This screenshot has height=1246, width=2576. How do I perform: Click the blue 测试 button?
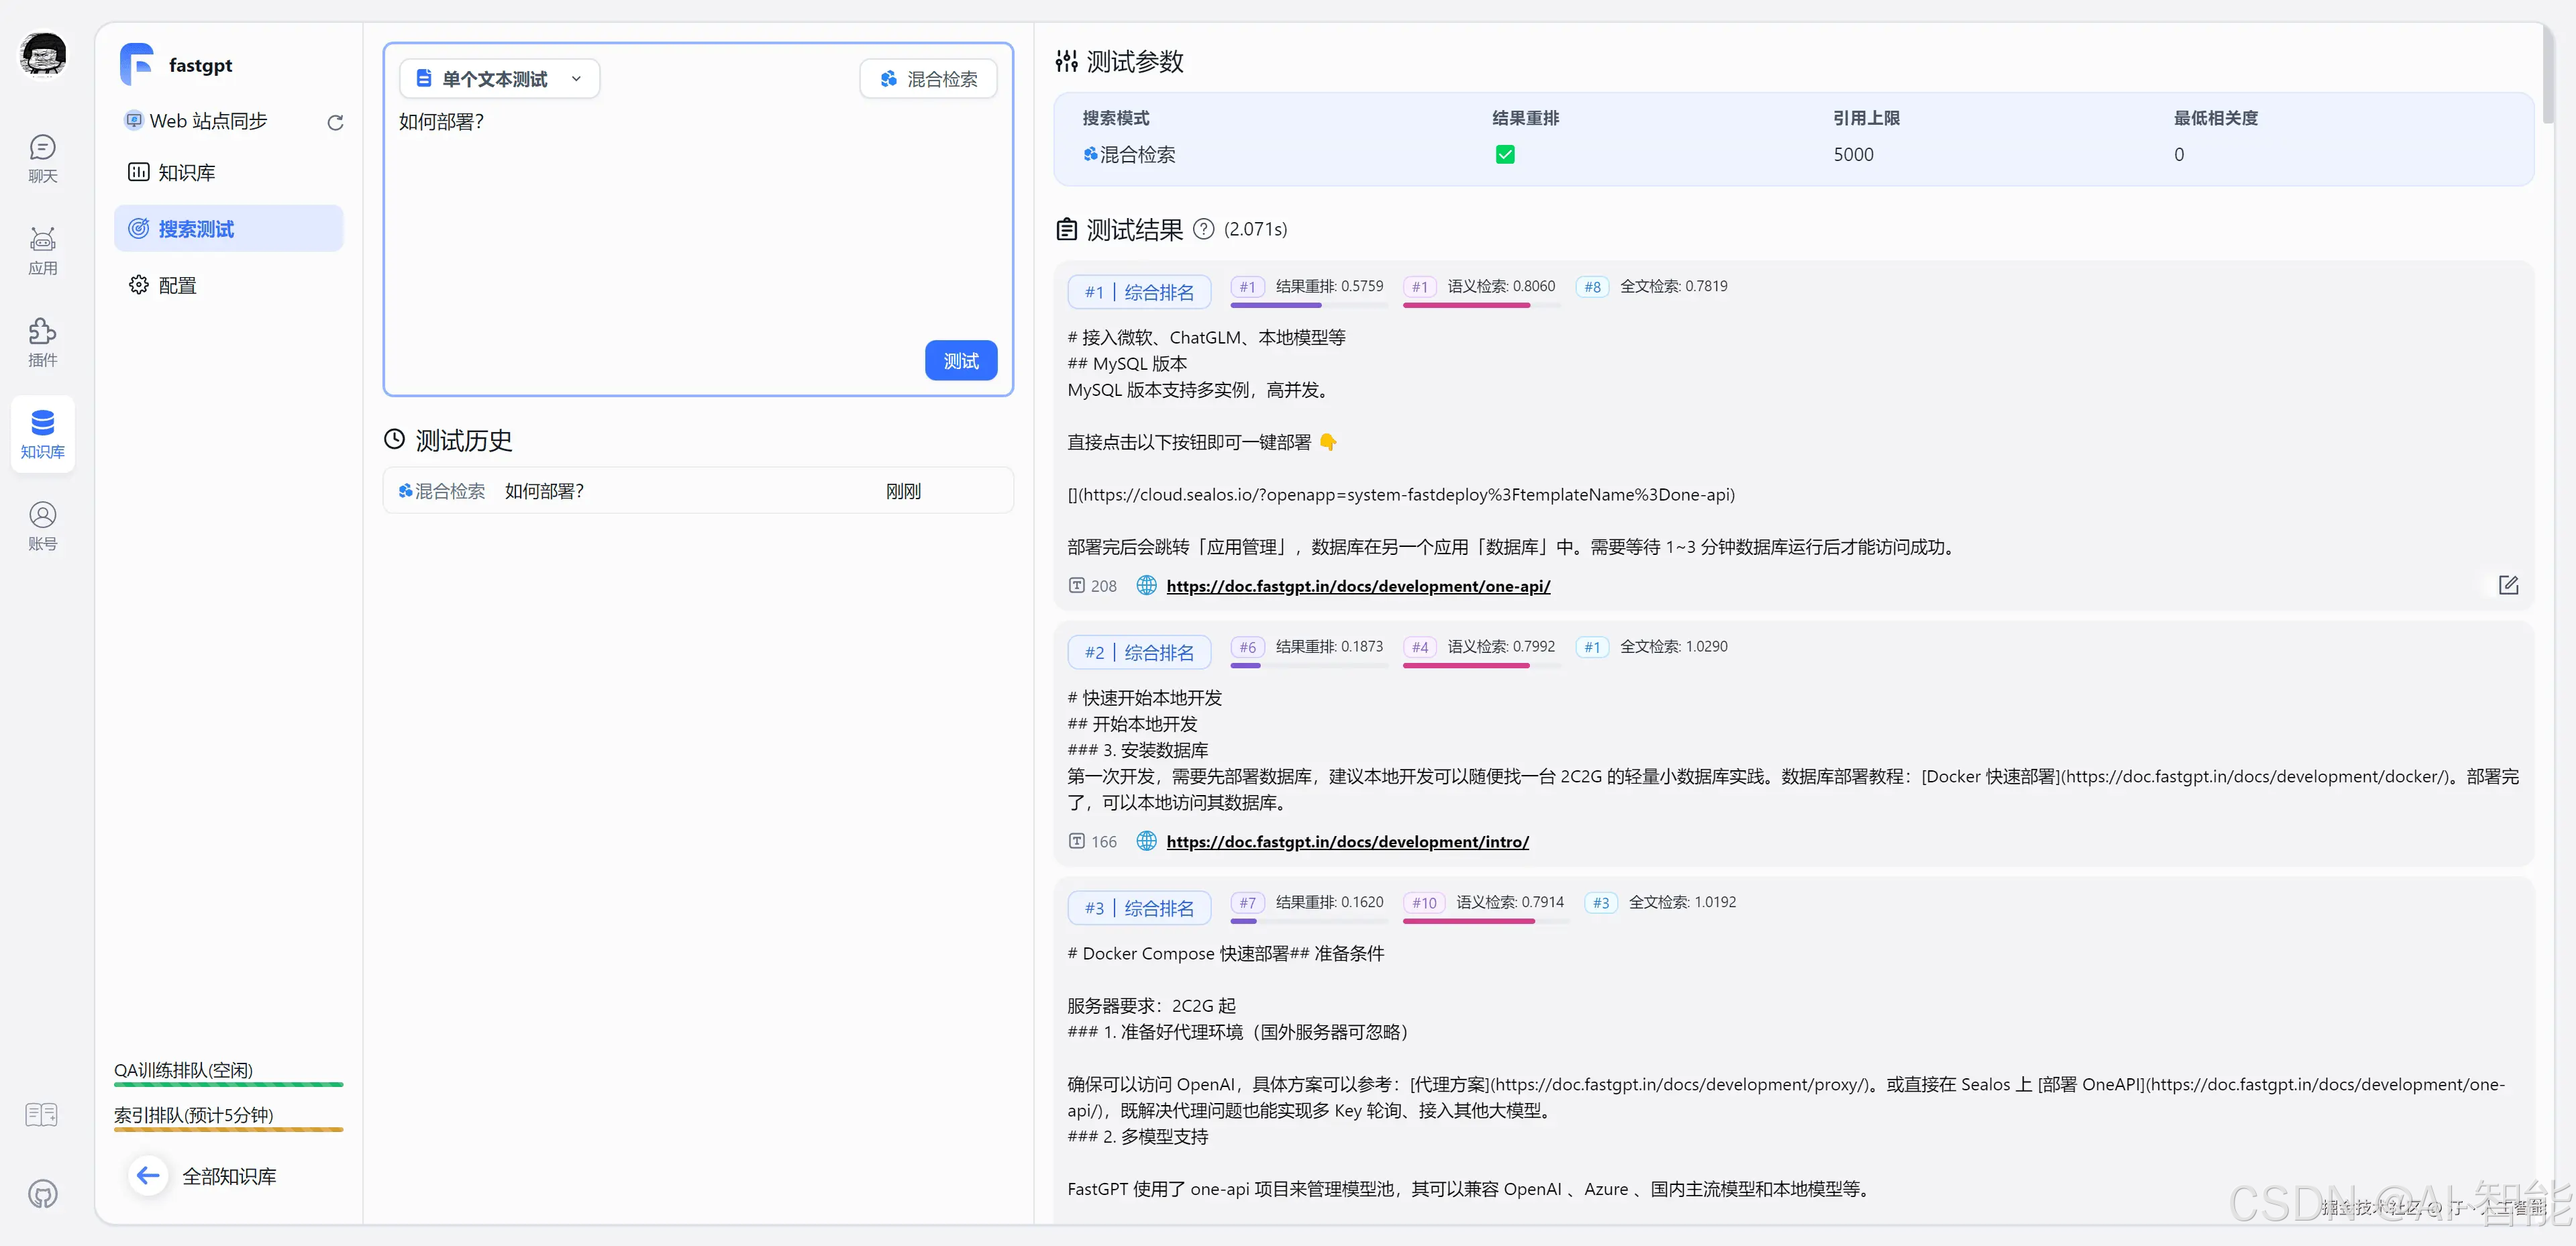[960, 360]
